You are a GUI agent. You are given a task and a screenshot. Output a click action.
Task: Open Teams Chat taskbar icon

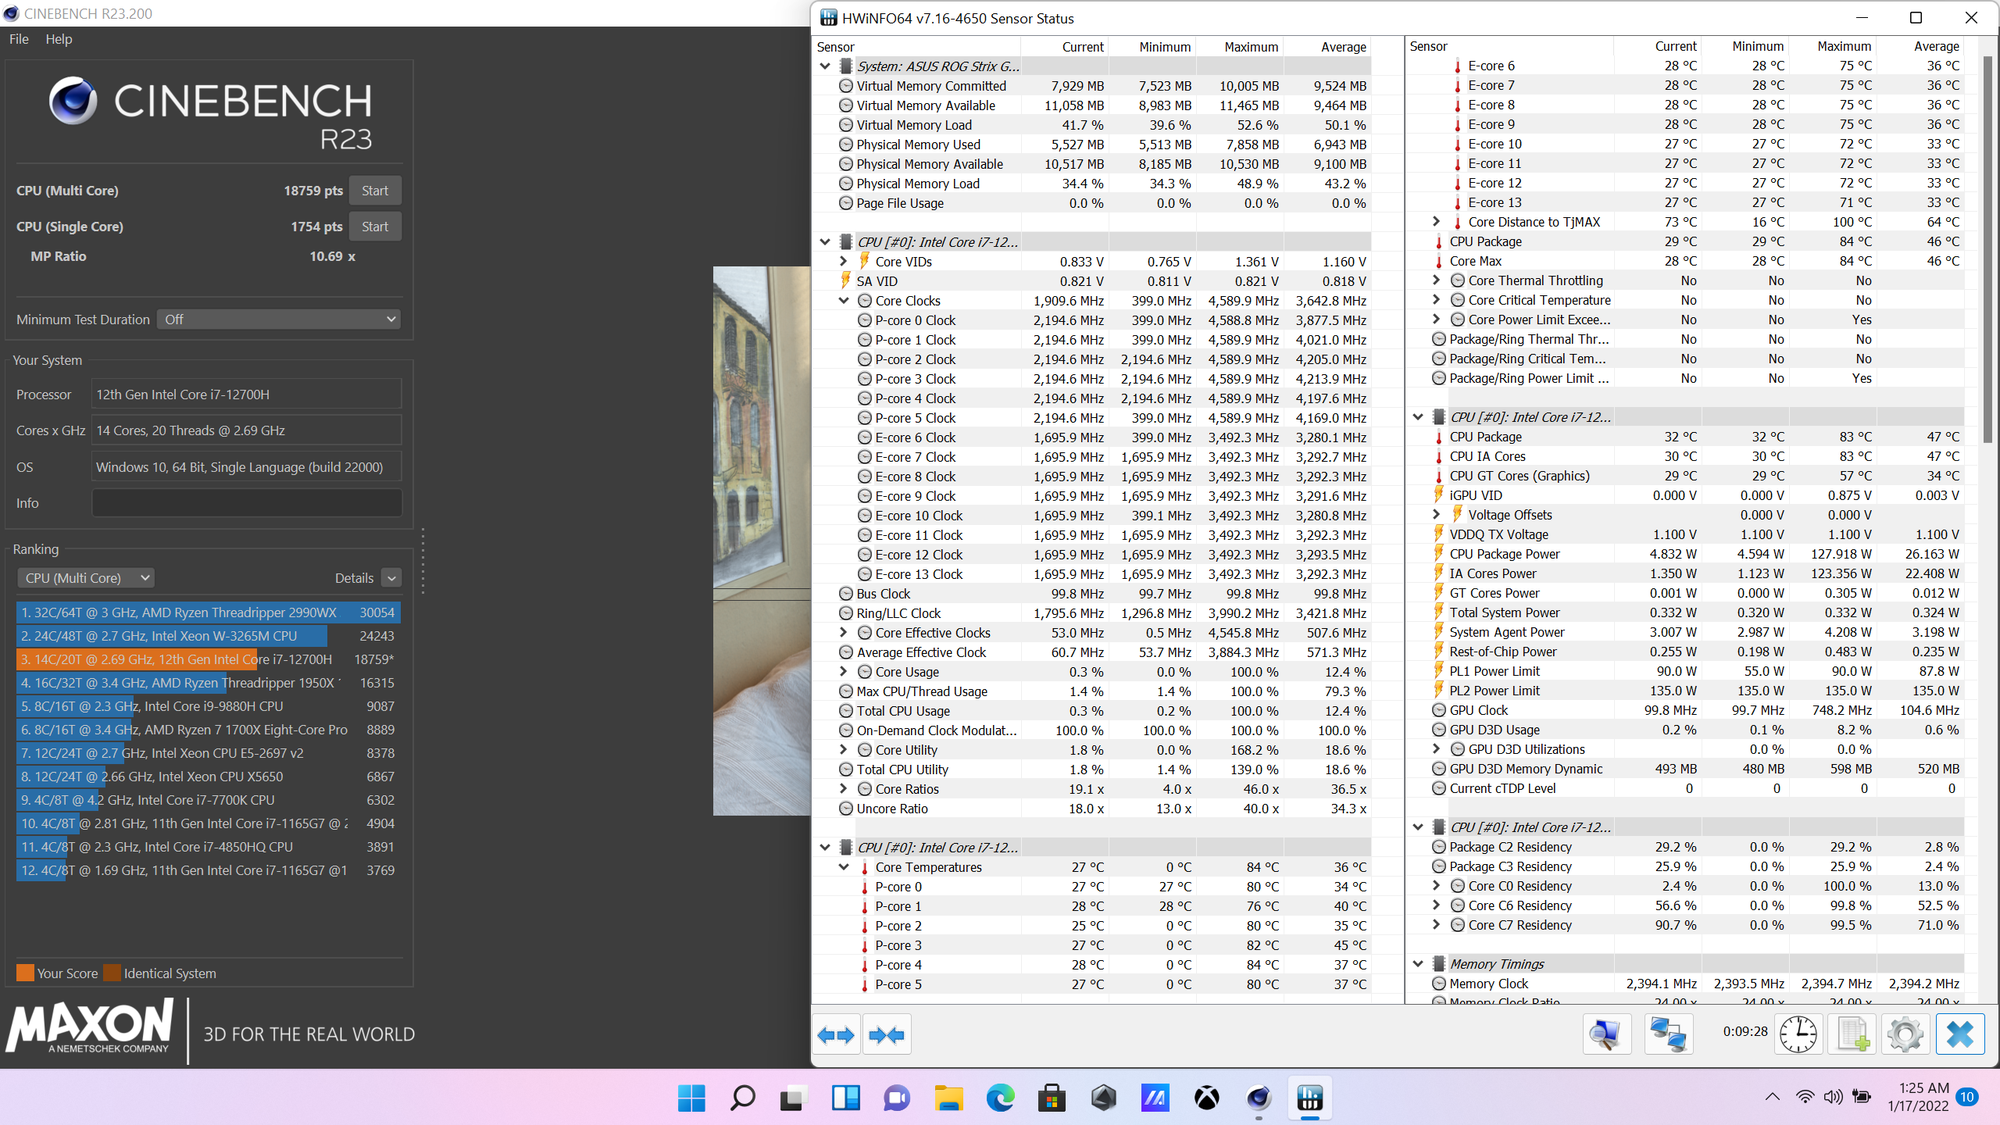(897, 1098)
